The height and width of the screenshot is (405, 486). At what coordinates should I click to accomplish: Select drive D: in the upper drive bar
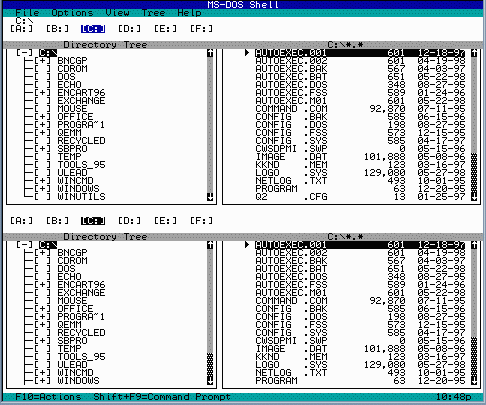click(x=130, y=29)
